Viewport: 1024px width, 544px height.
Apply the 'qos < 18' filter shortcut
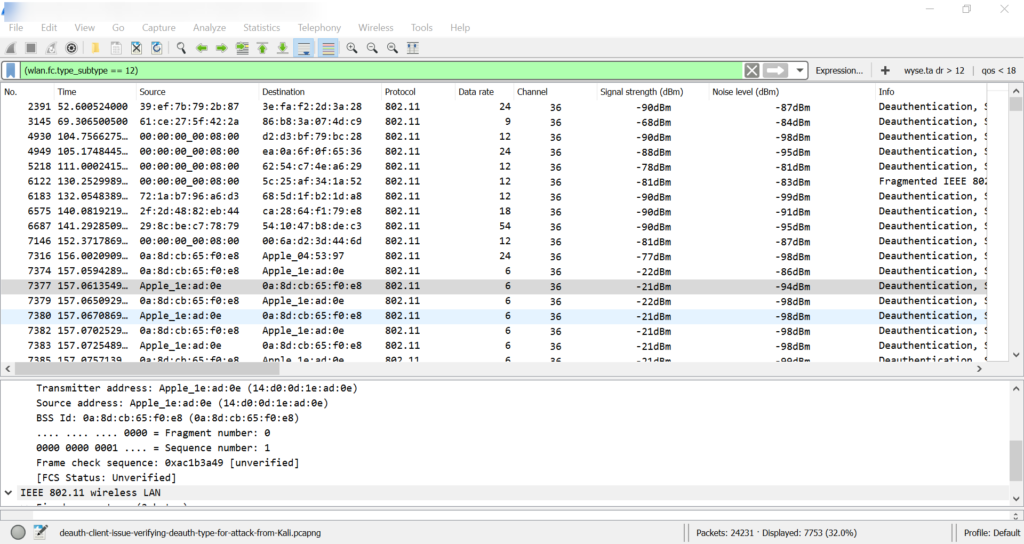pyautogui.click(x=996, y=71)
